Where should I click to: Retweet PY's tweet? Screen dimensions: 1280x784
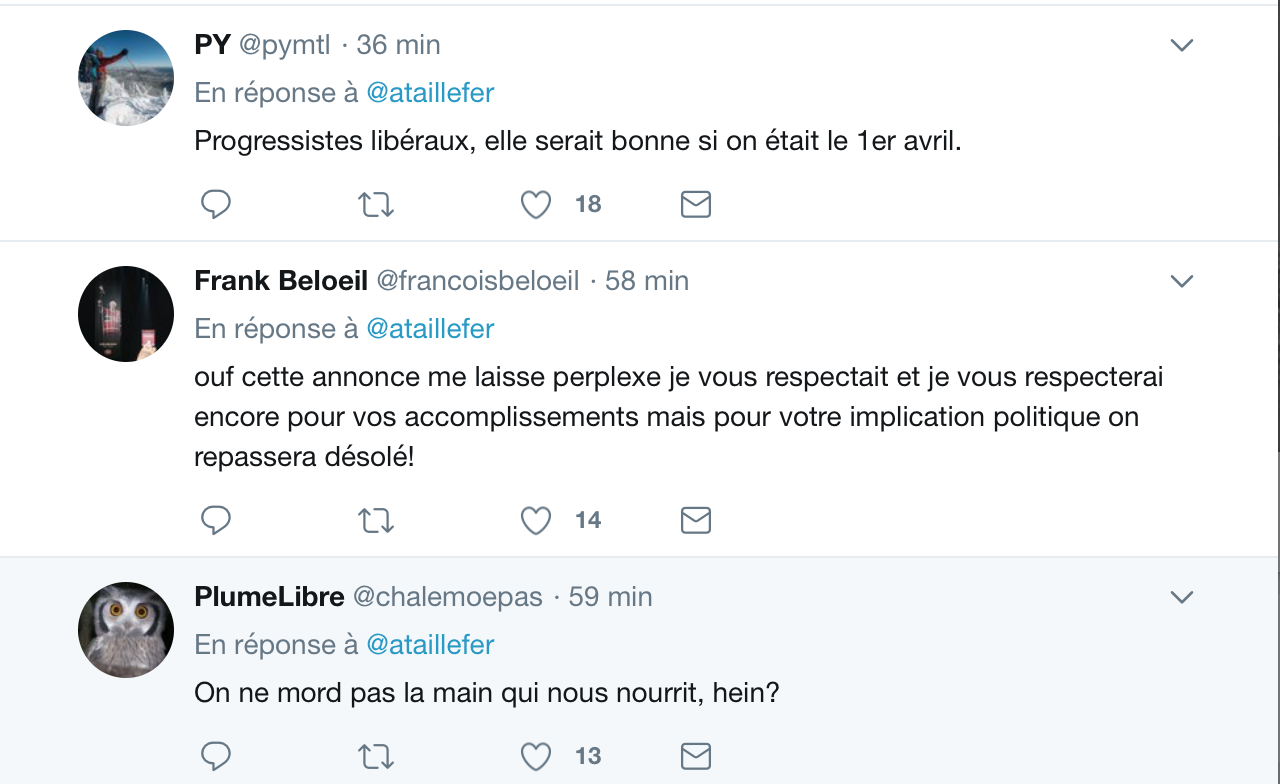click(376, 205)
